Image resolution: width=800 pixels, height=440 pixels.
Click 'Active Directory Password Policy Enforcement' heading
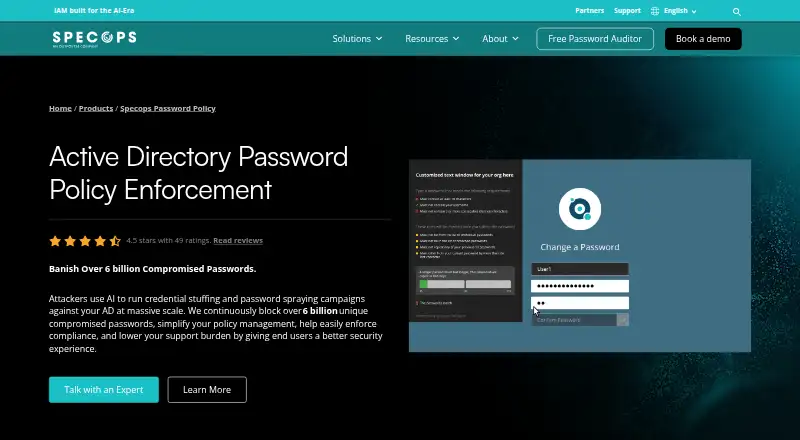(x=198, y=173)
